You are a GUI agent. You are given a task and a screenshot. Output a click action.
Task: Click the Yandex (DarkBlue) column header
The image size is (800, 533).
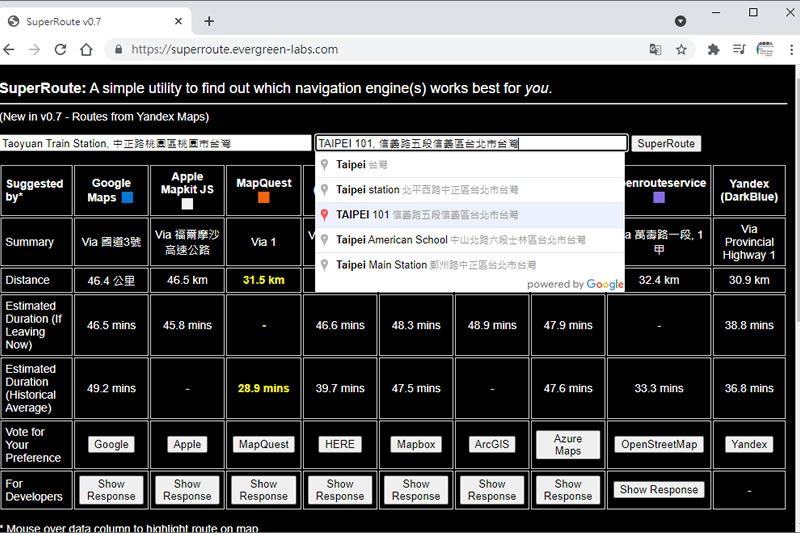[749, 190]
